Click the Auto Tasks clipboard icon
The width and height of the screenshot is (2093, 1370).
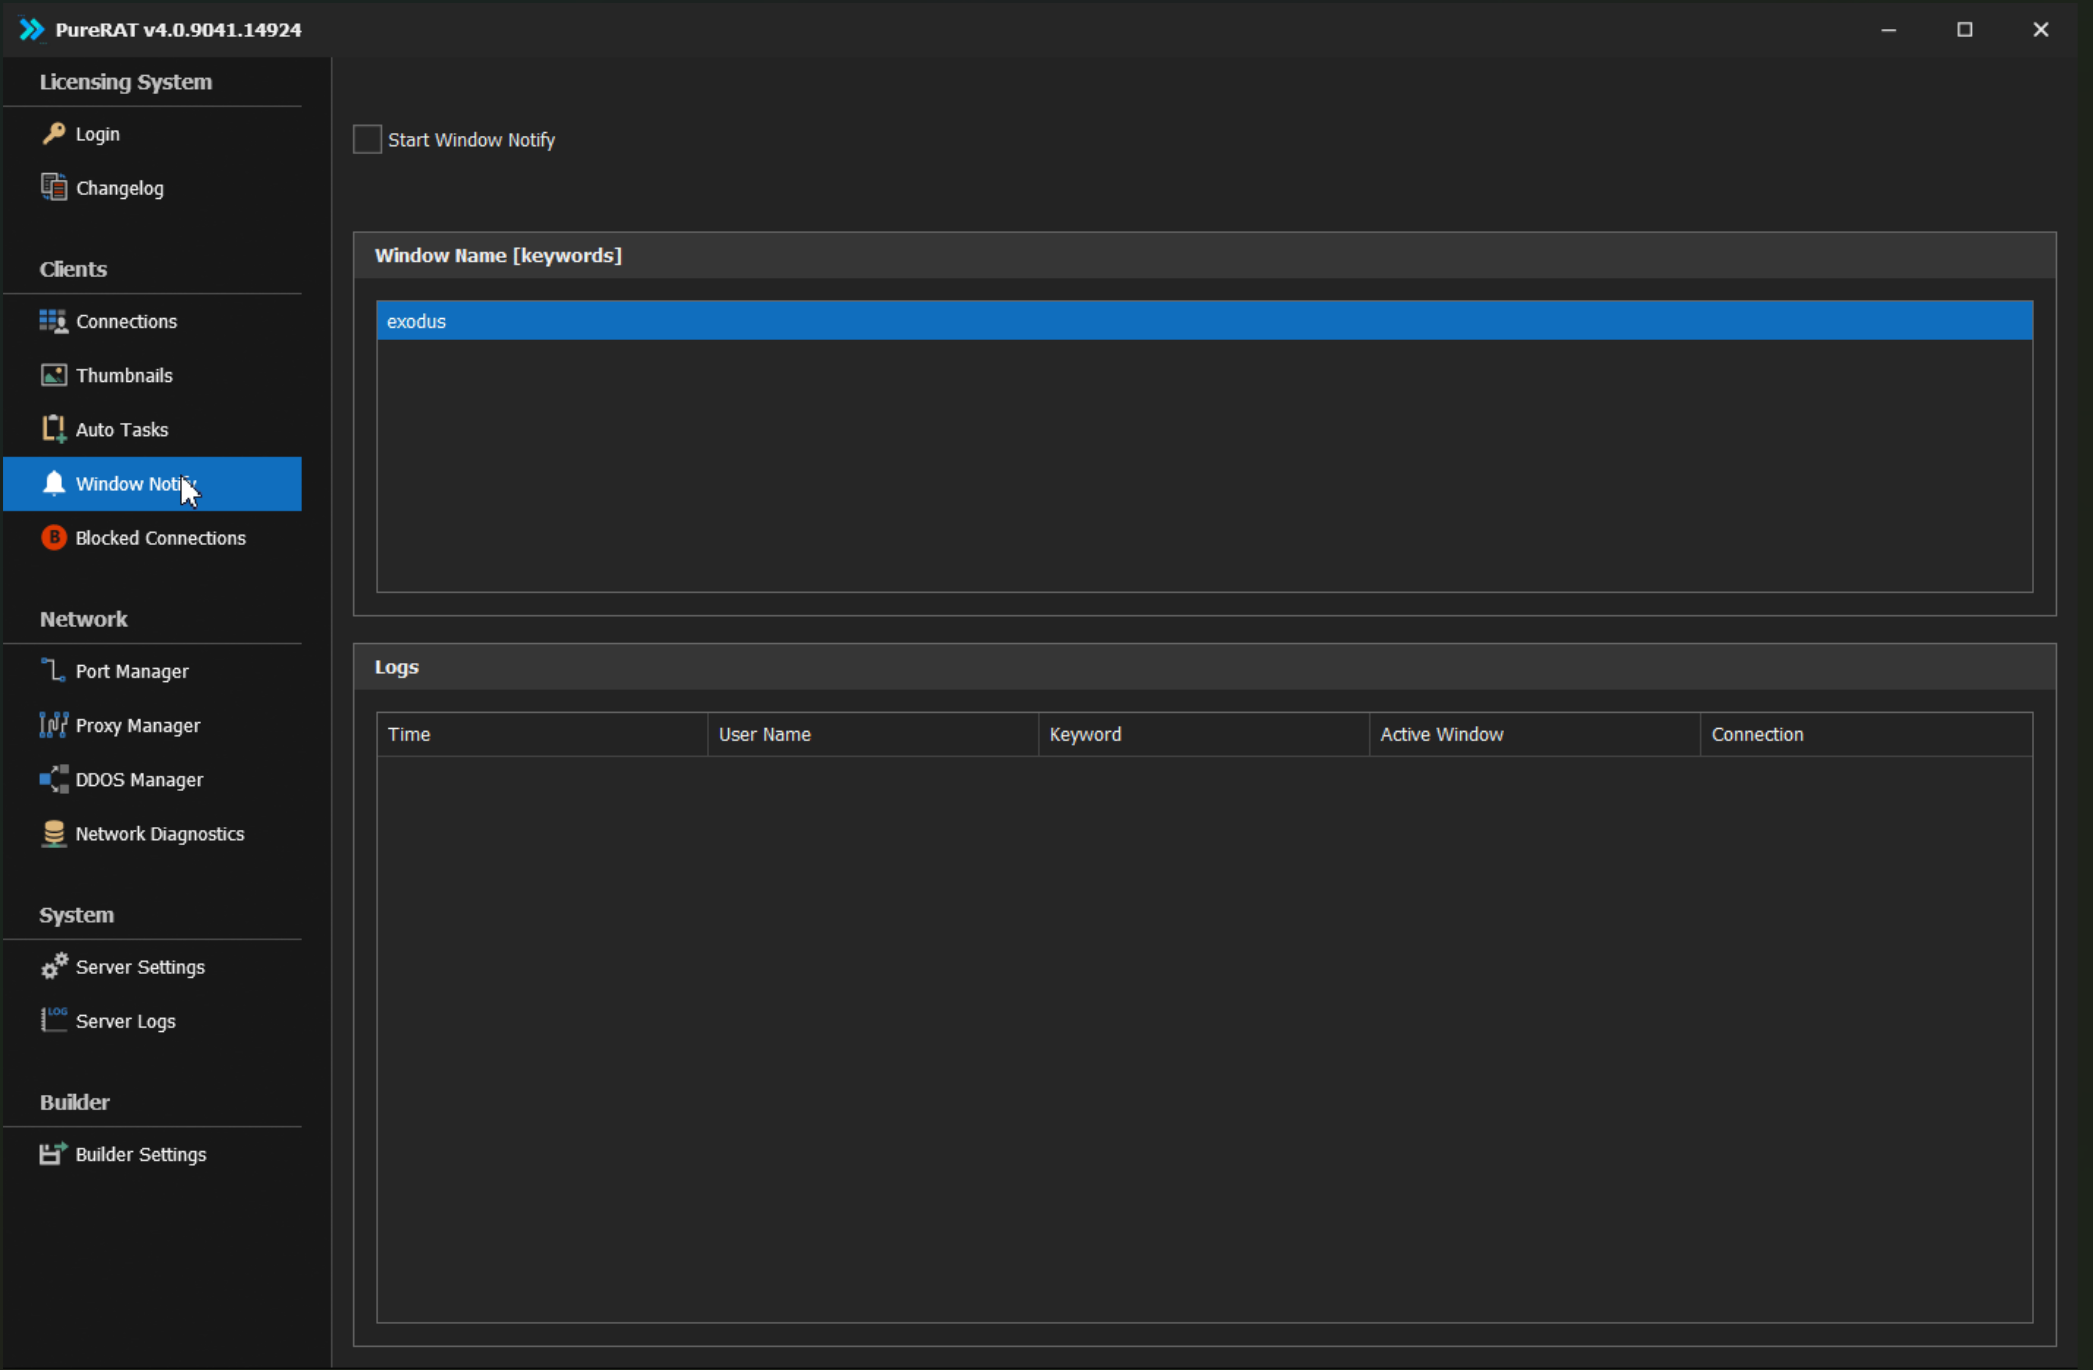tap(54, 429)
